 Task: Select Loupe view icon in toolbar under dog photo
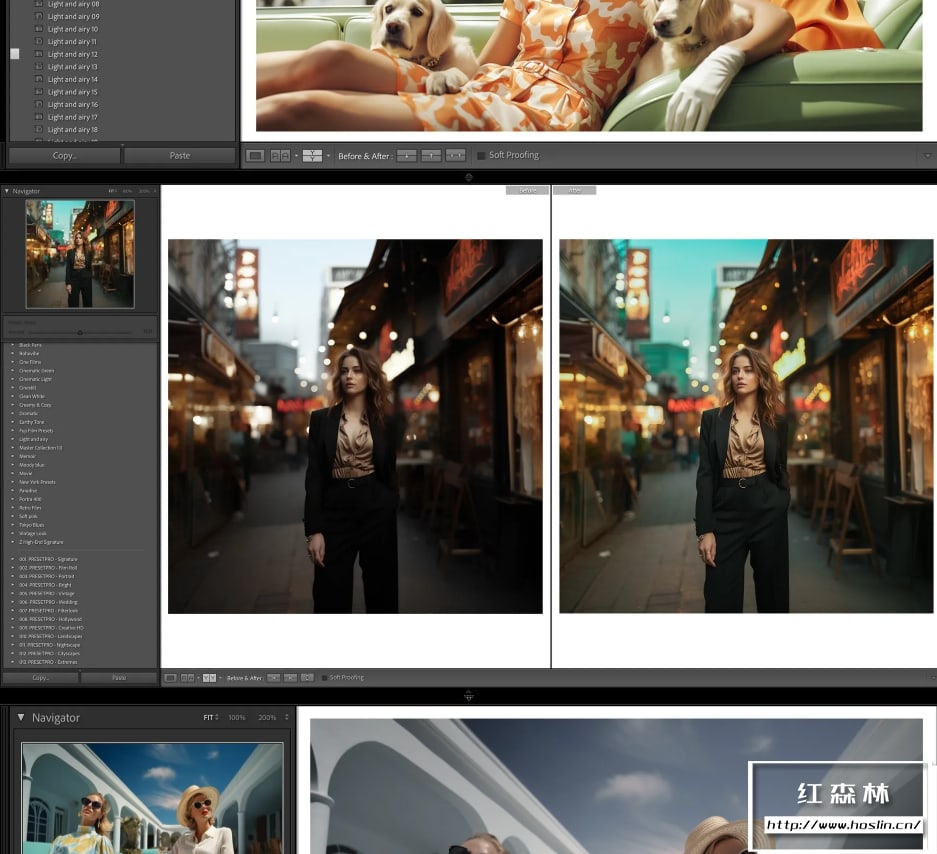coord(256,156)
